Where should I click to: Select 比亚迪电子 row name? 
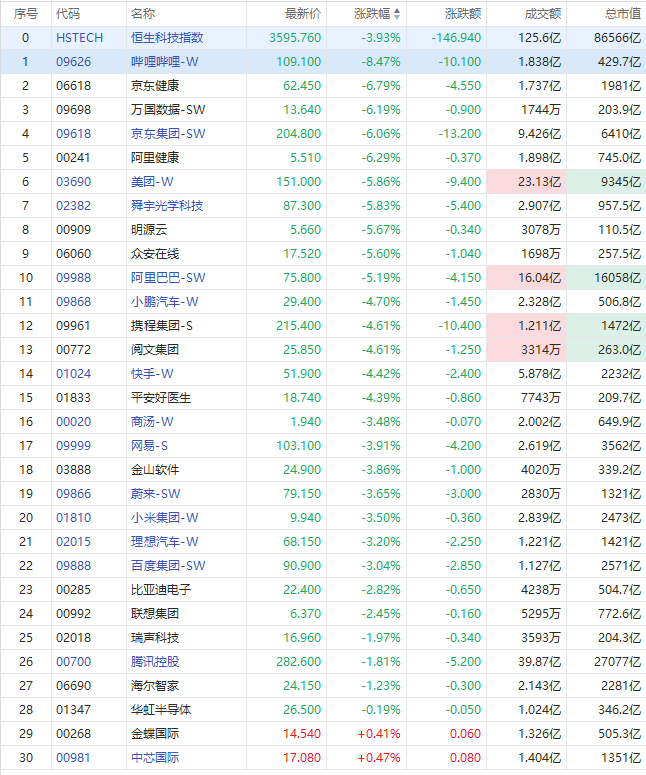point(161,590)
